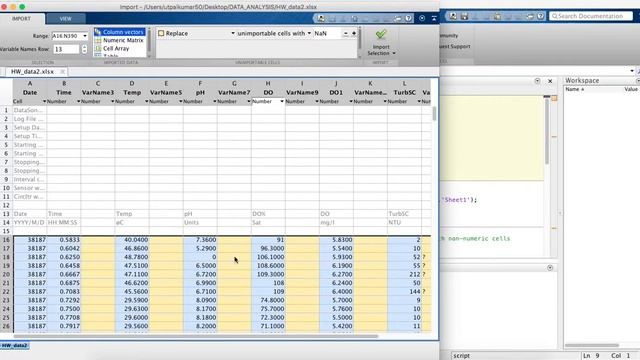Click Save icon in main MATLAB toolbar

(464, 16)
